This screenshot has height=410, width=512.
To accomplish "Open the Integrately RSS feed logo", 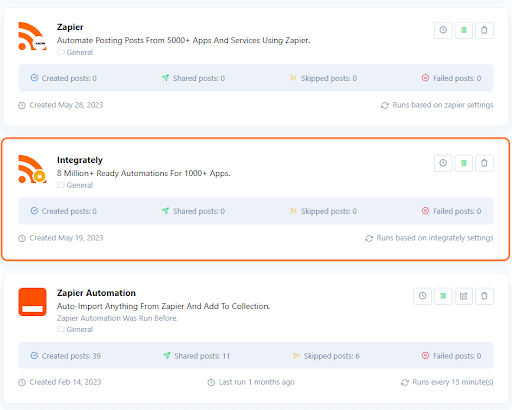I will tap(32, 169).
